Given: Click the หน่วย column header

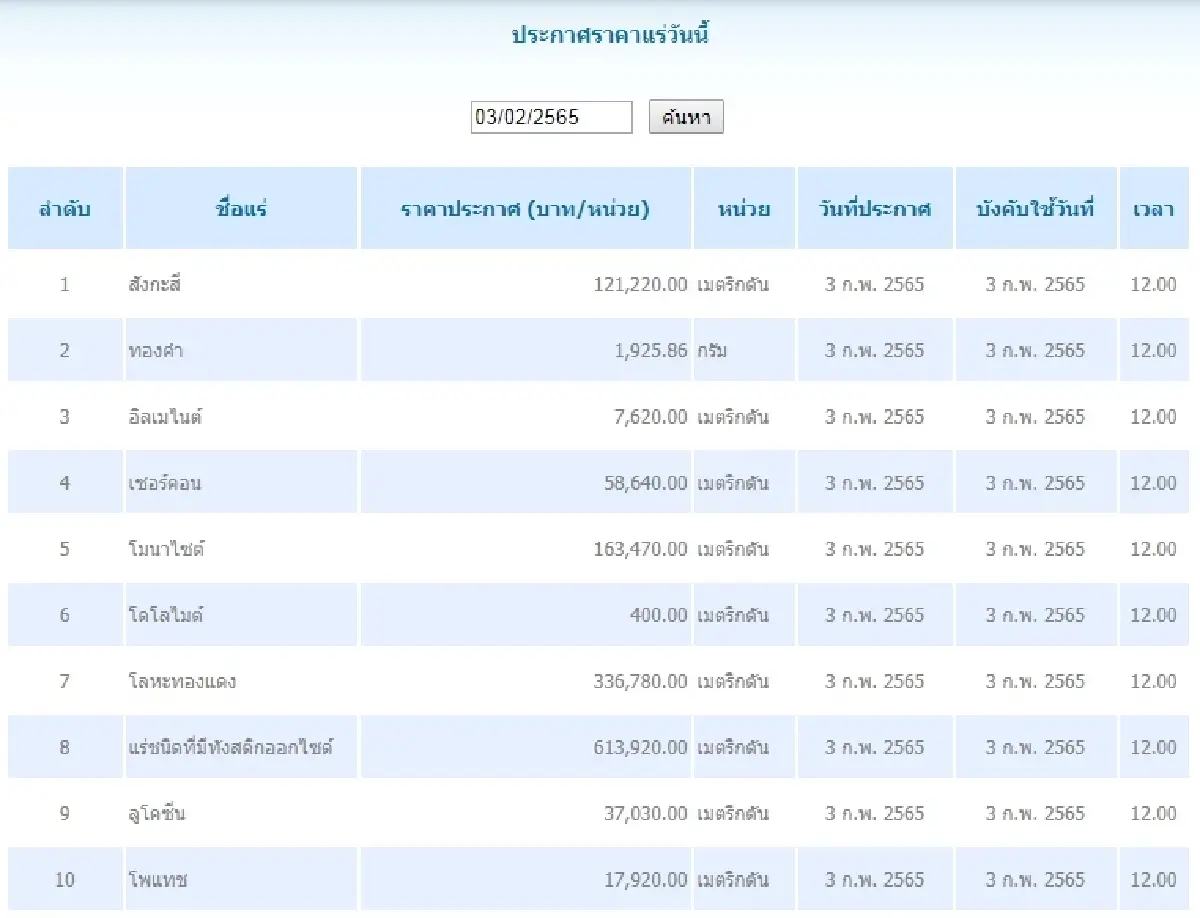Looking at the screenshot, I should [744, 209].
